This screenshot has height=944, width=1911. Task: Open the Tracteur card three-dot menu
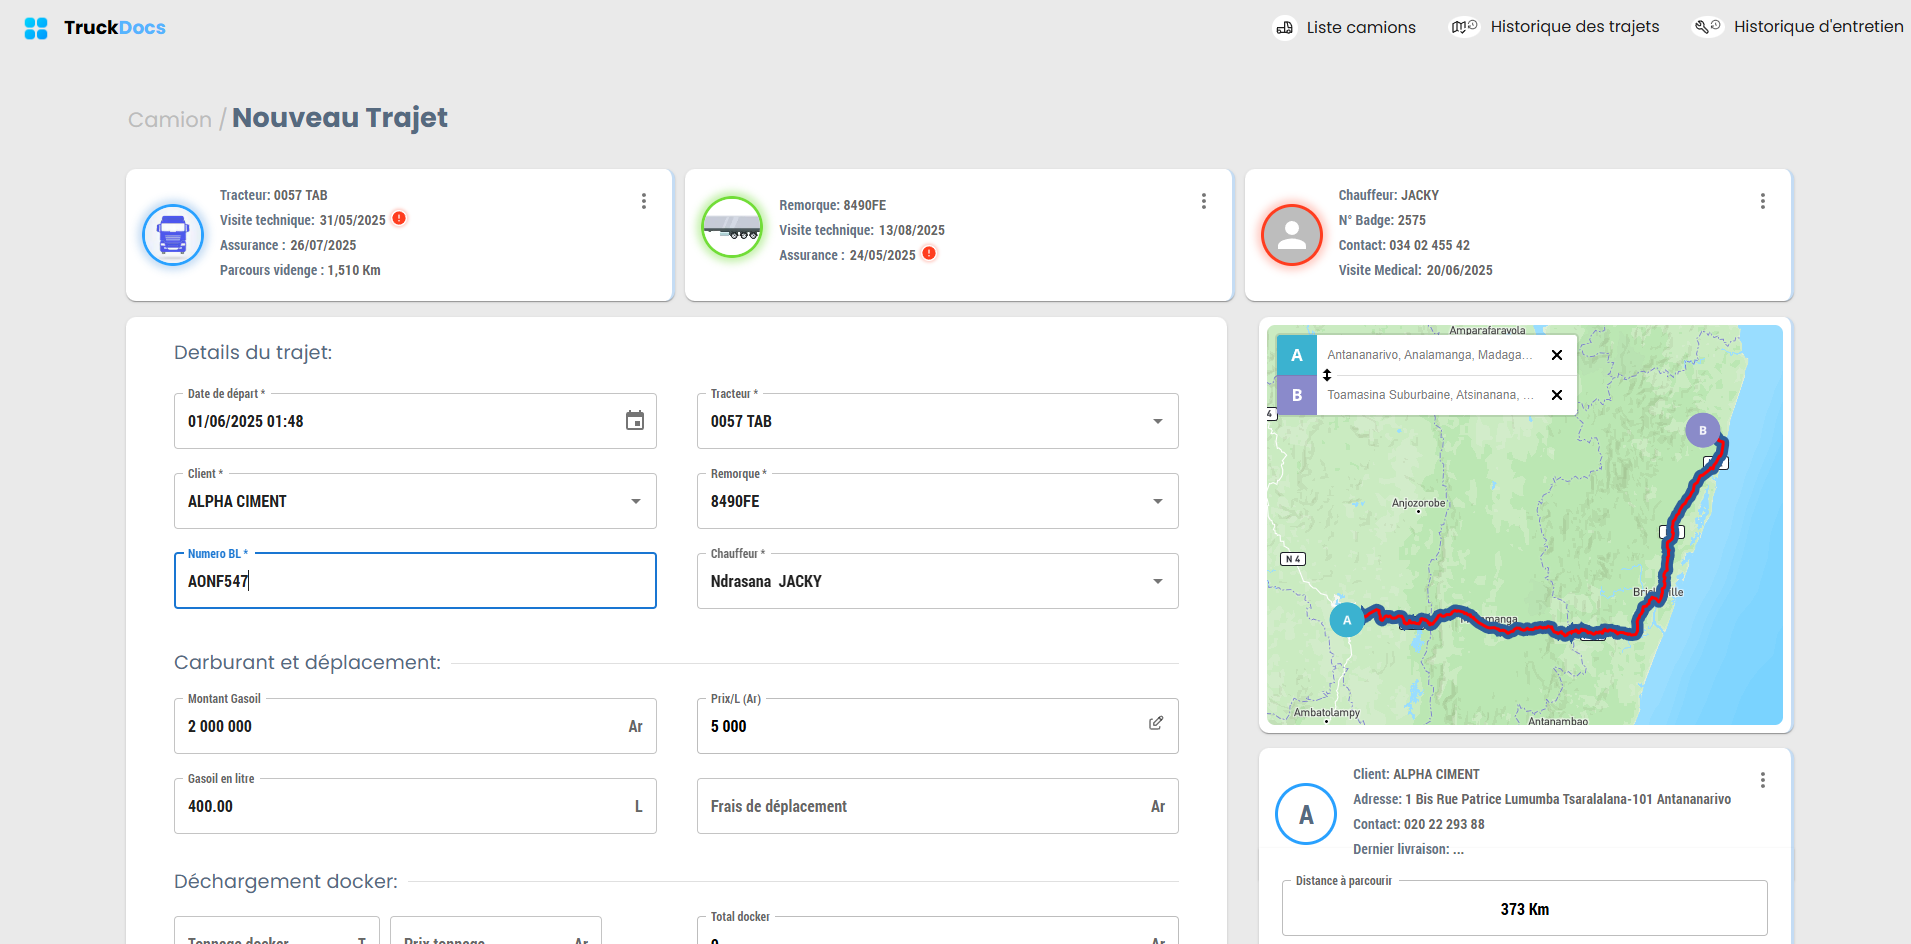pos(644,201)
